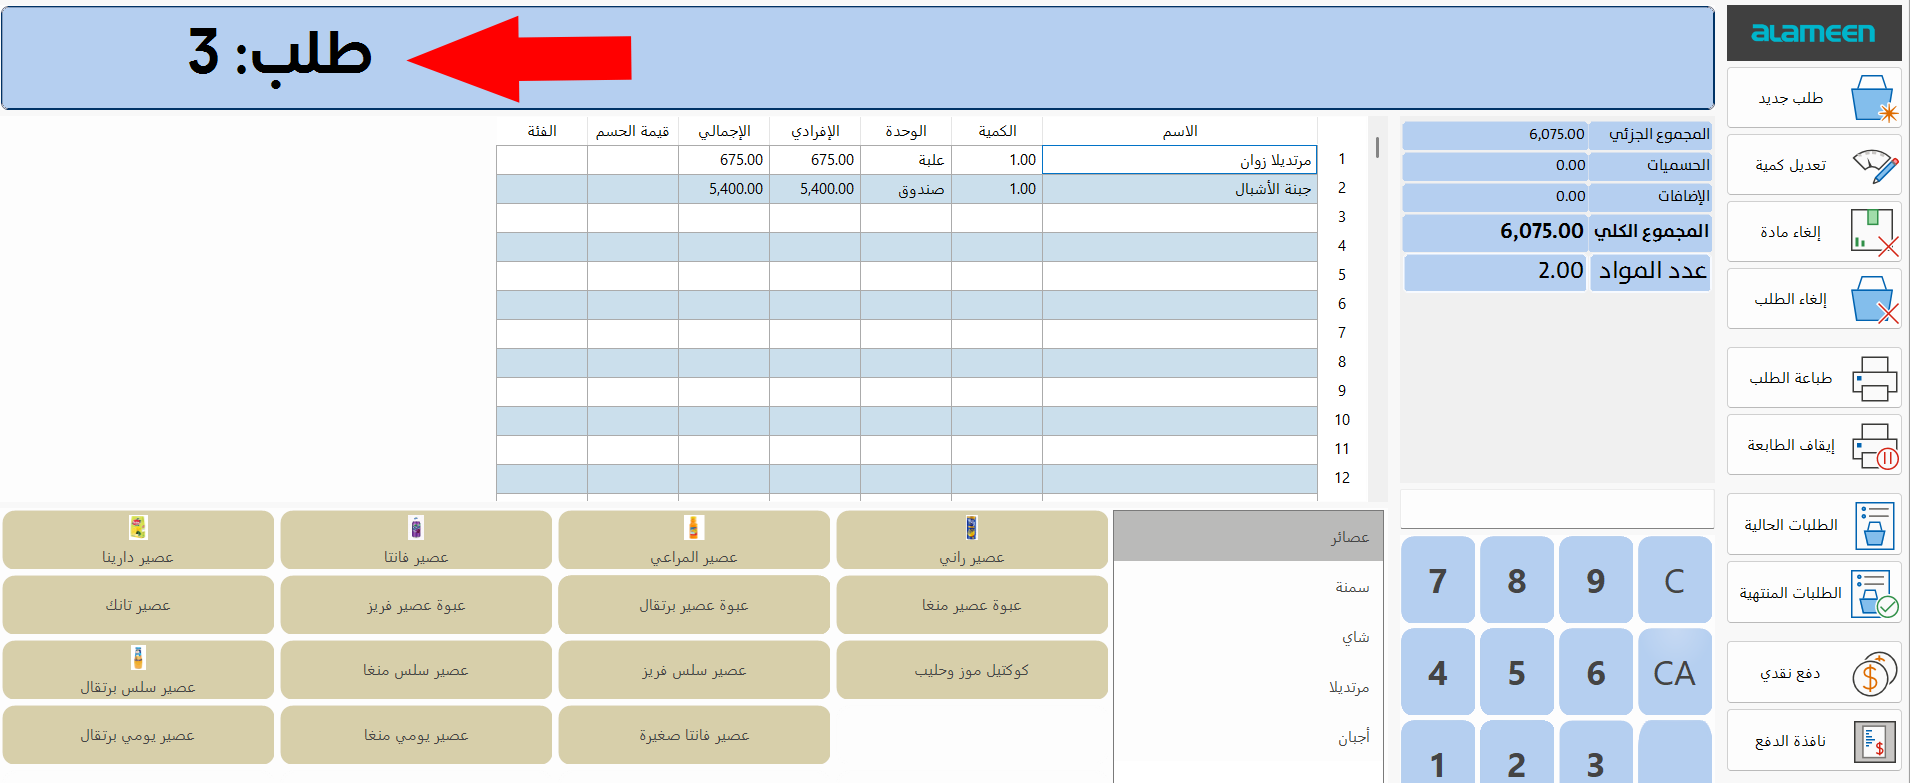
Task: Add عصير سلس منغا item
Action: tap(416, 670)
